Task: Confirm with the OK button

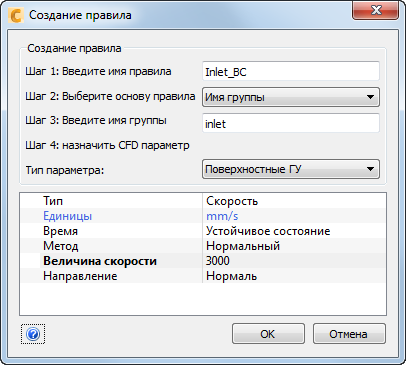Action: [268, 334]
